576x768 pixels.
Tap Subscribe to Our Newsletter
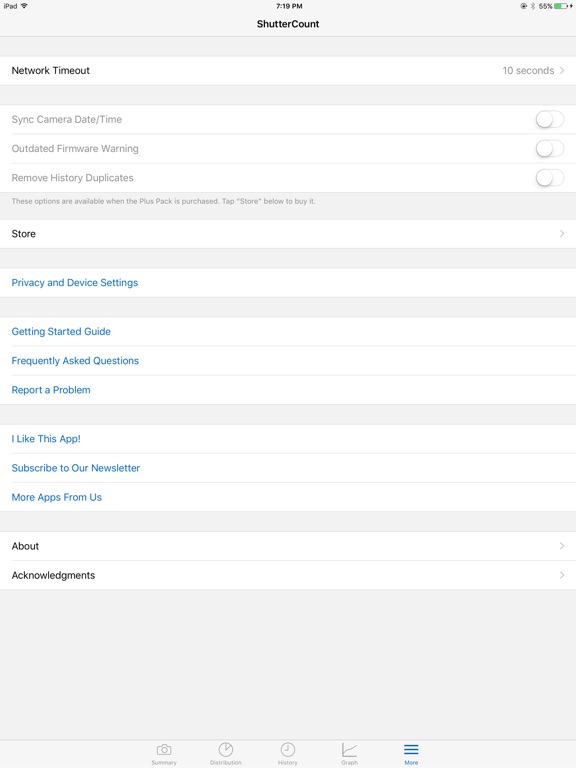[76, 468]
